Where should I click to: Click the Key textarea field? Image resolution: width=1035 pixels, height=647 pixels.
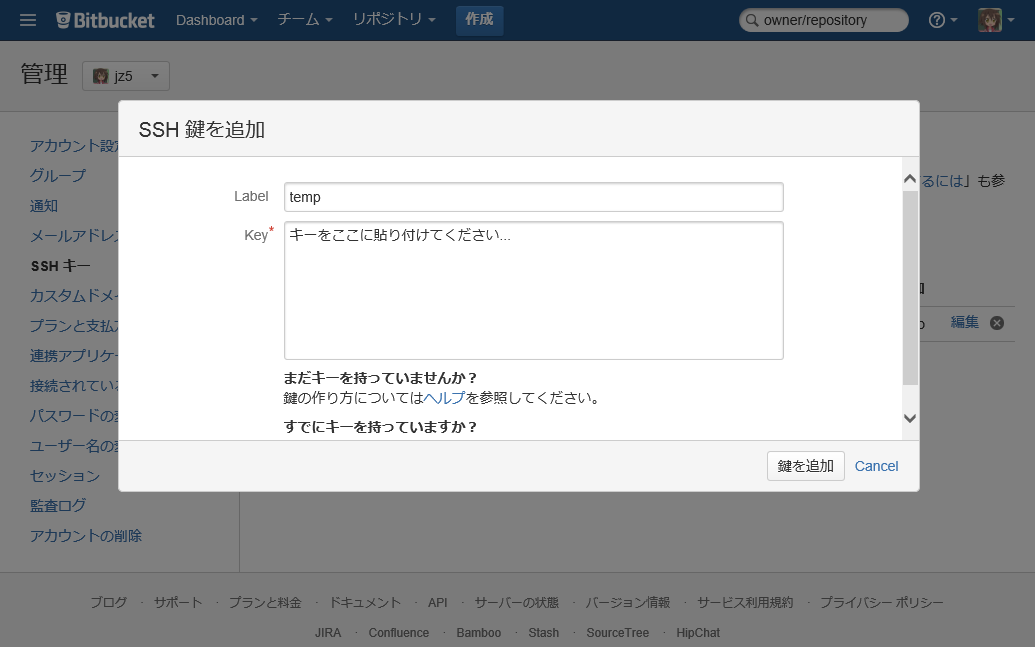click(533, 290)
